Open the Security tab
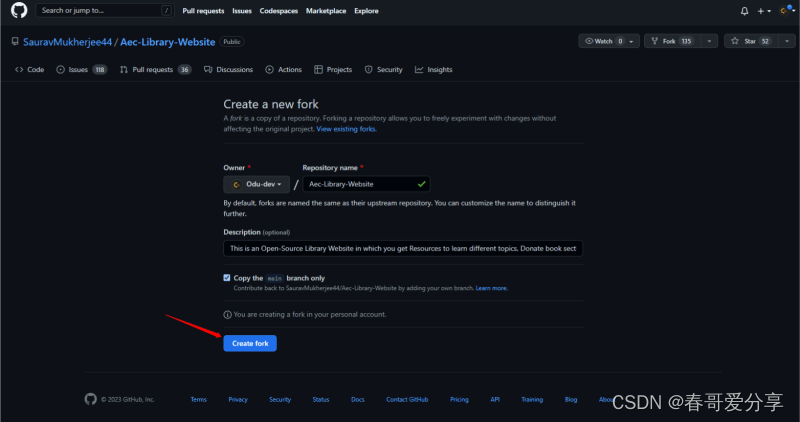Screen dimensions: 800x422 (384, 69)
